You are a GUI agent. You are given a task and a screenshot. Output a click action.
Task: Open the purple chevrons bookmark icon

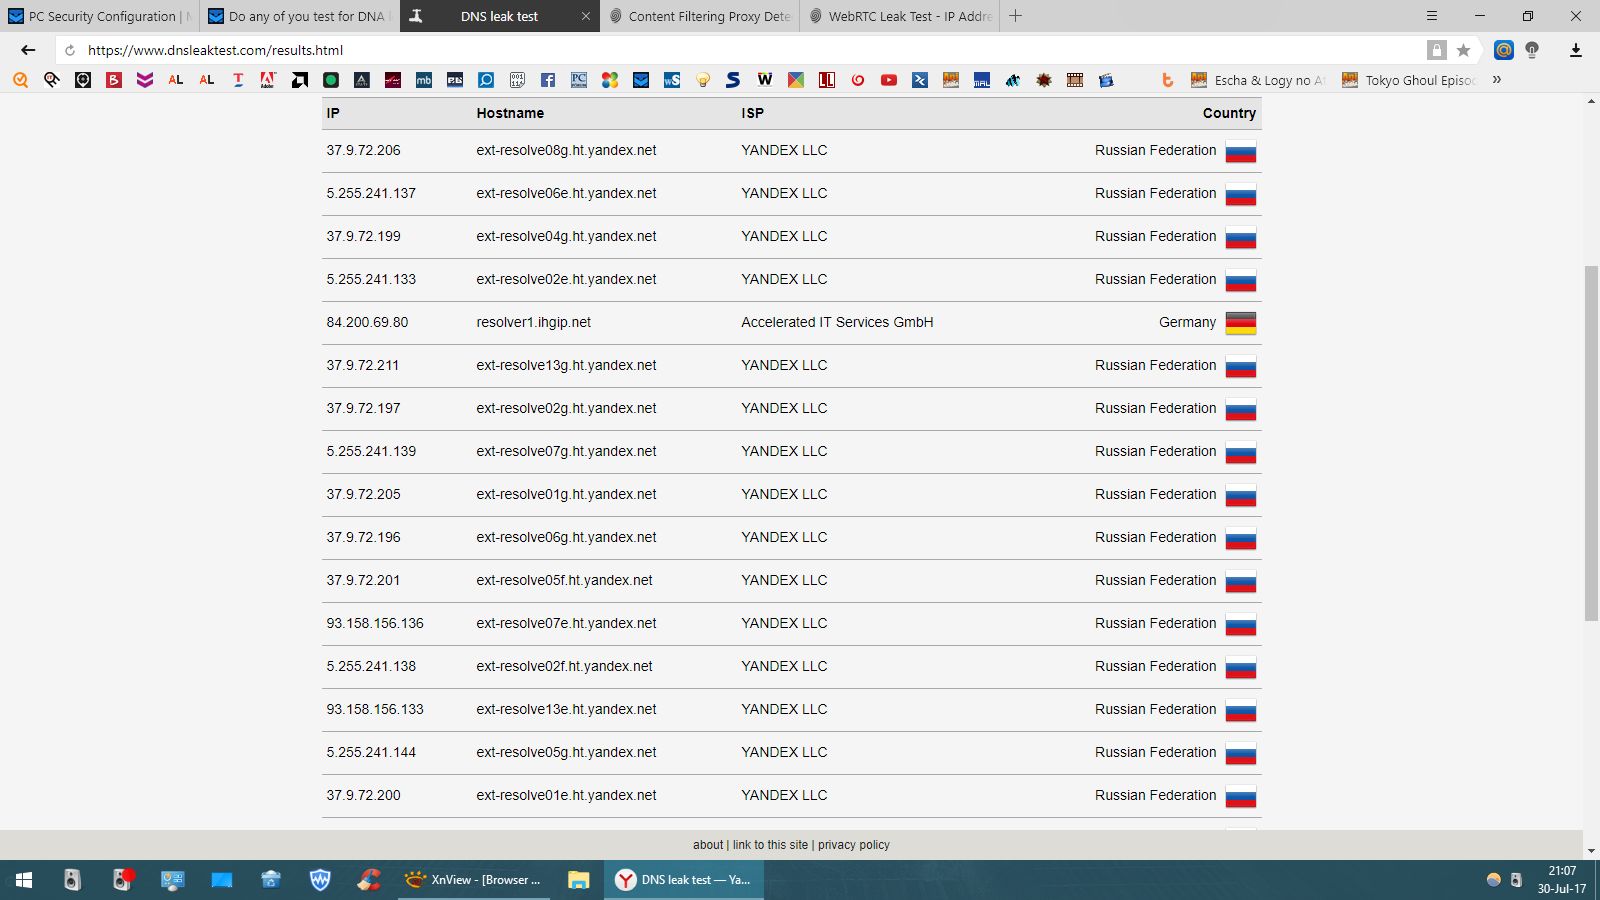click(x=145, y=80)
